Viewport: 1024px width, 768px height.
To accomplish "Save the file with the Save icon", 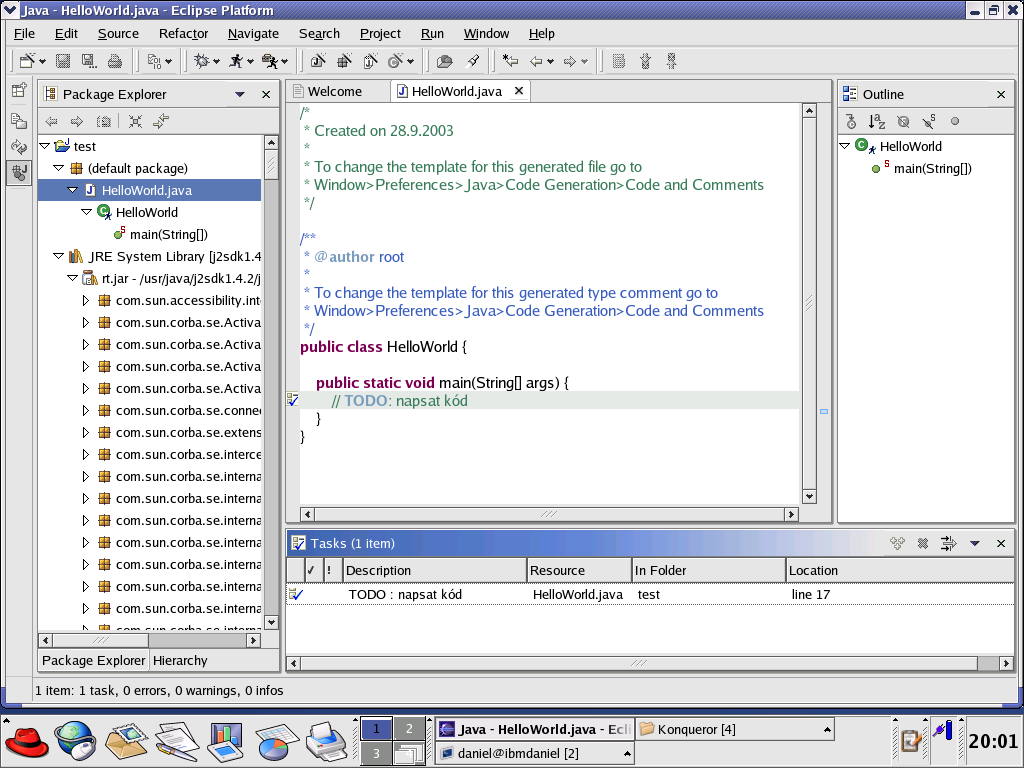I will point(63,61).
